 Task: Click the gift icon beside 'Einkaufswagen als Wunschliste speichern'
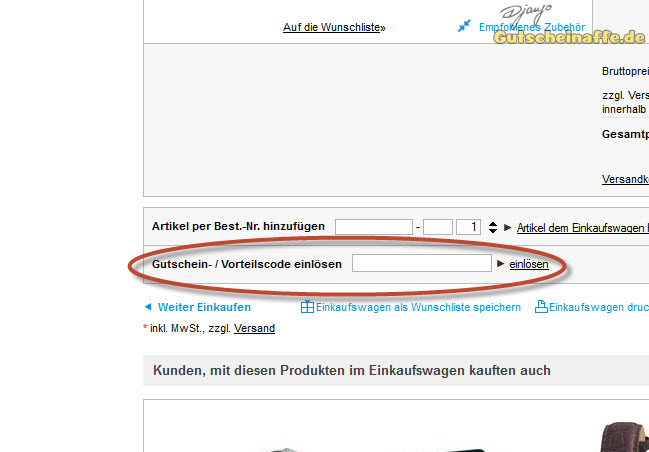pyautogui.click(x=308, y=308)
